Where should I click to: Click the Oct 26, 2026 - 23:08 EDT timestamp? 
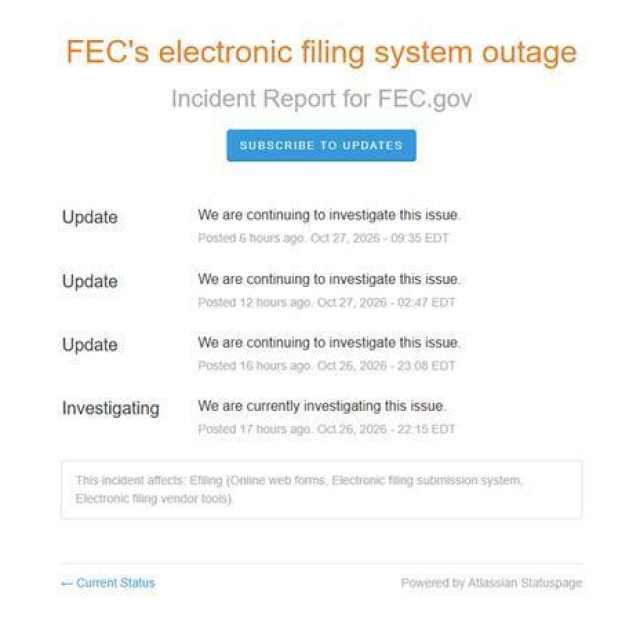coord(386,366)
